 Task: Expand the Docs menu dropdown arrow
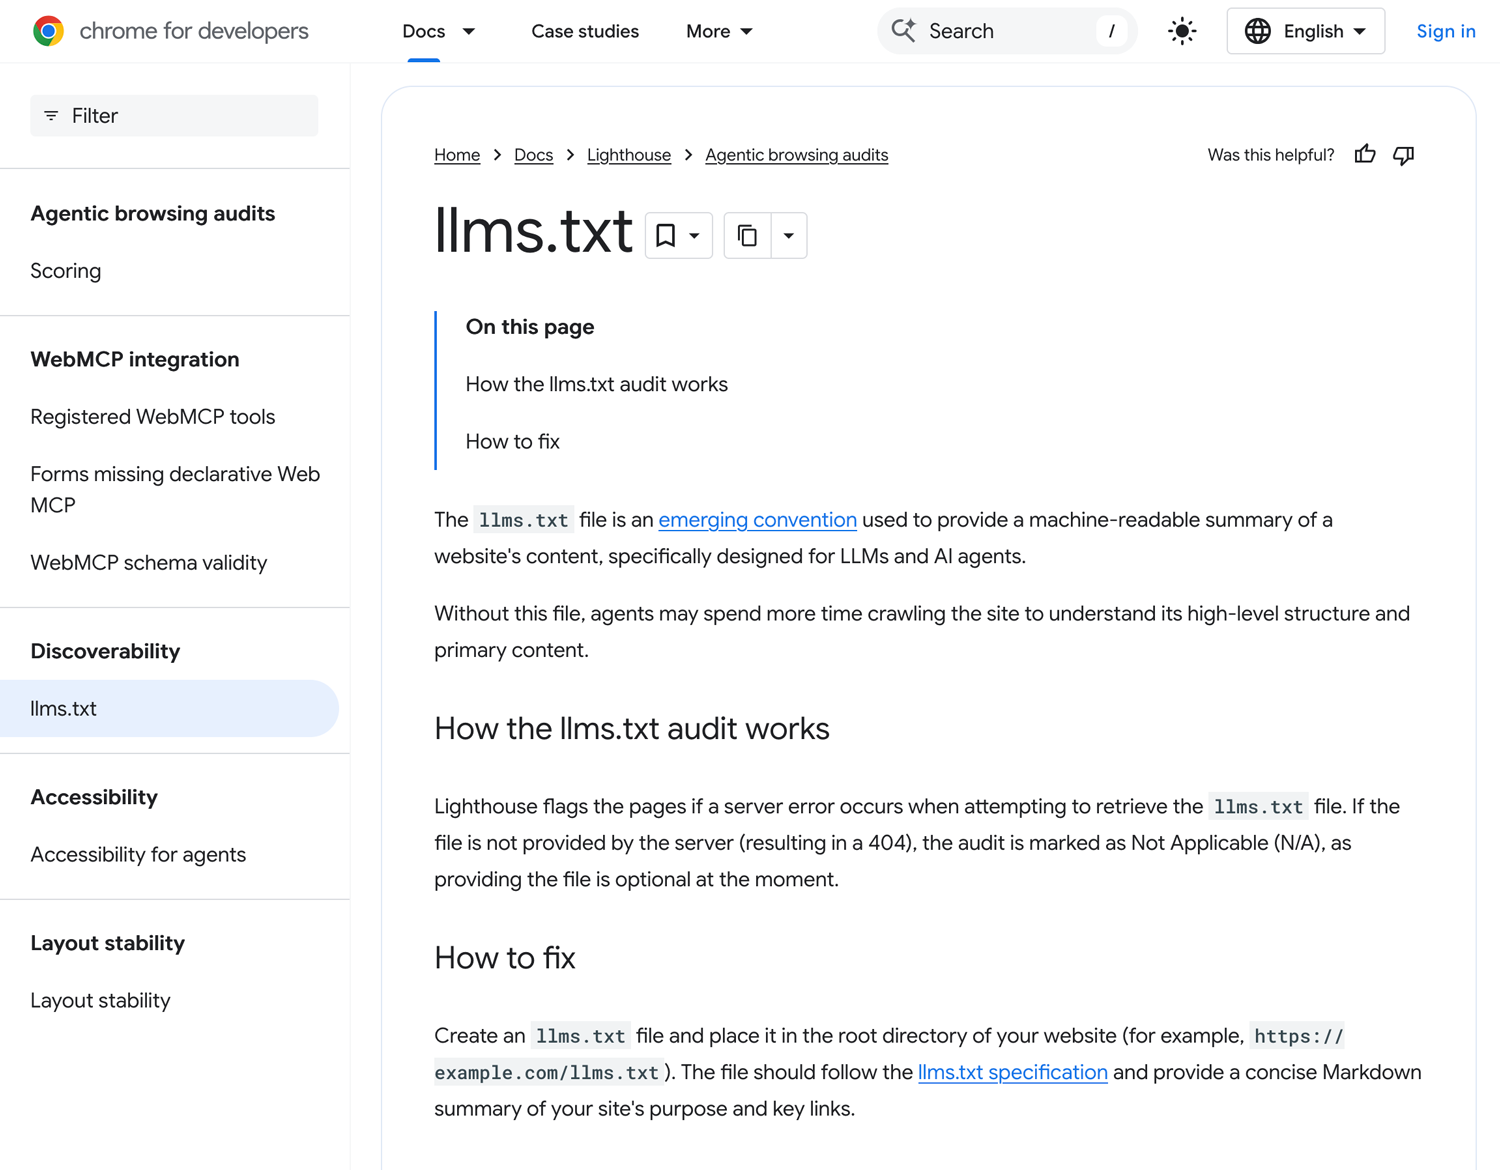tap(468, 32)
